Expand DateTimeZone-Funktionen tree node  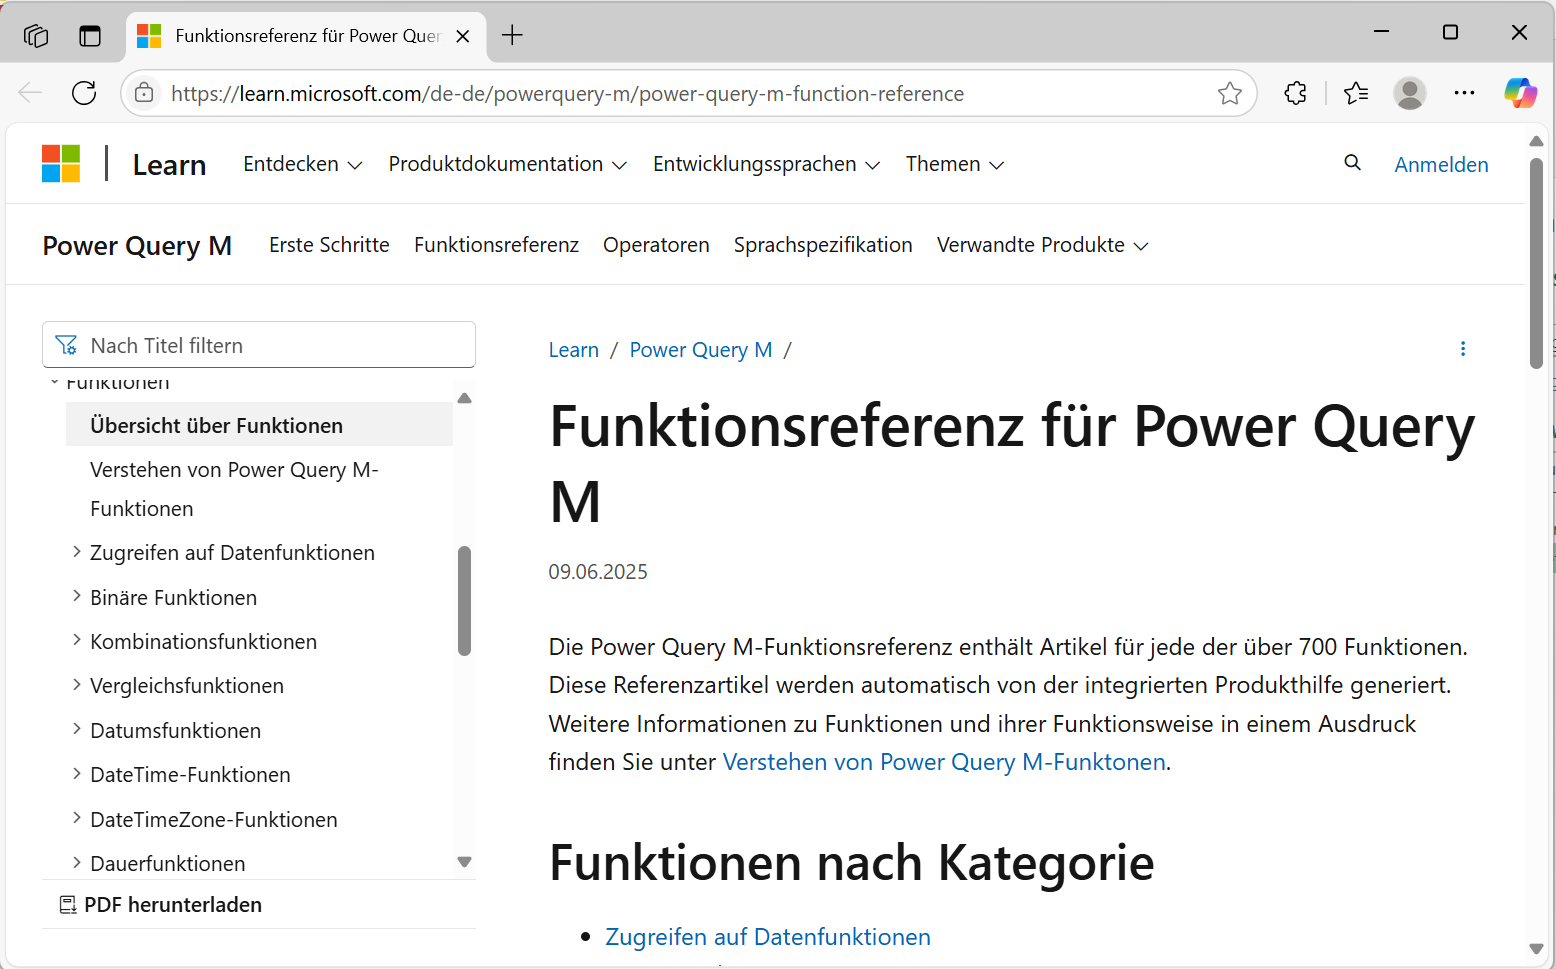[x=77, y=818]
